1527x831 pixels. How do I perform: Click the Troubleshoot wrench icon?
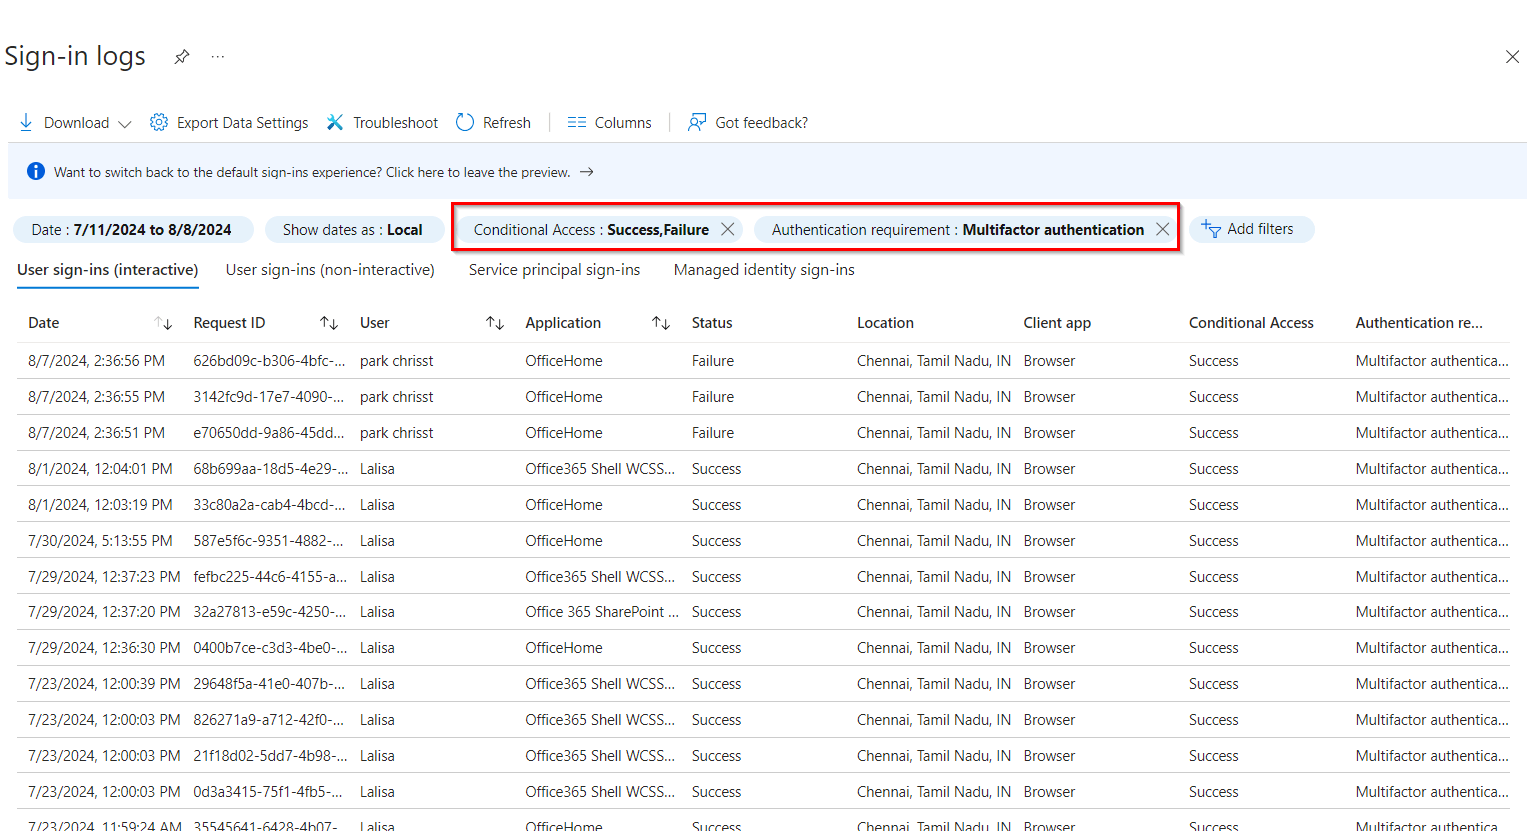335,122
